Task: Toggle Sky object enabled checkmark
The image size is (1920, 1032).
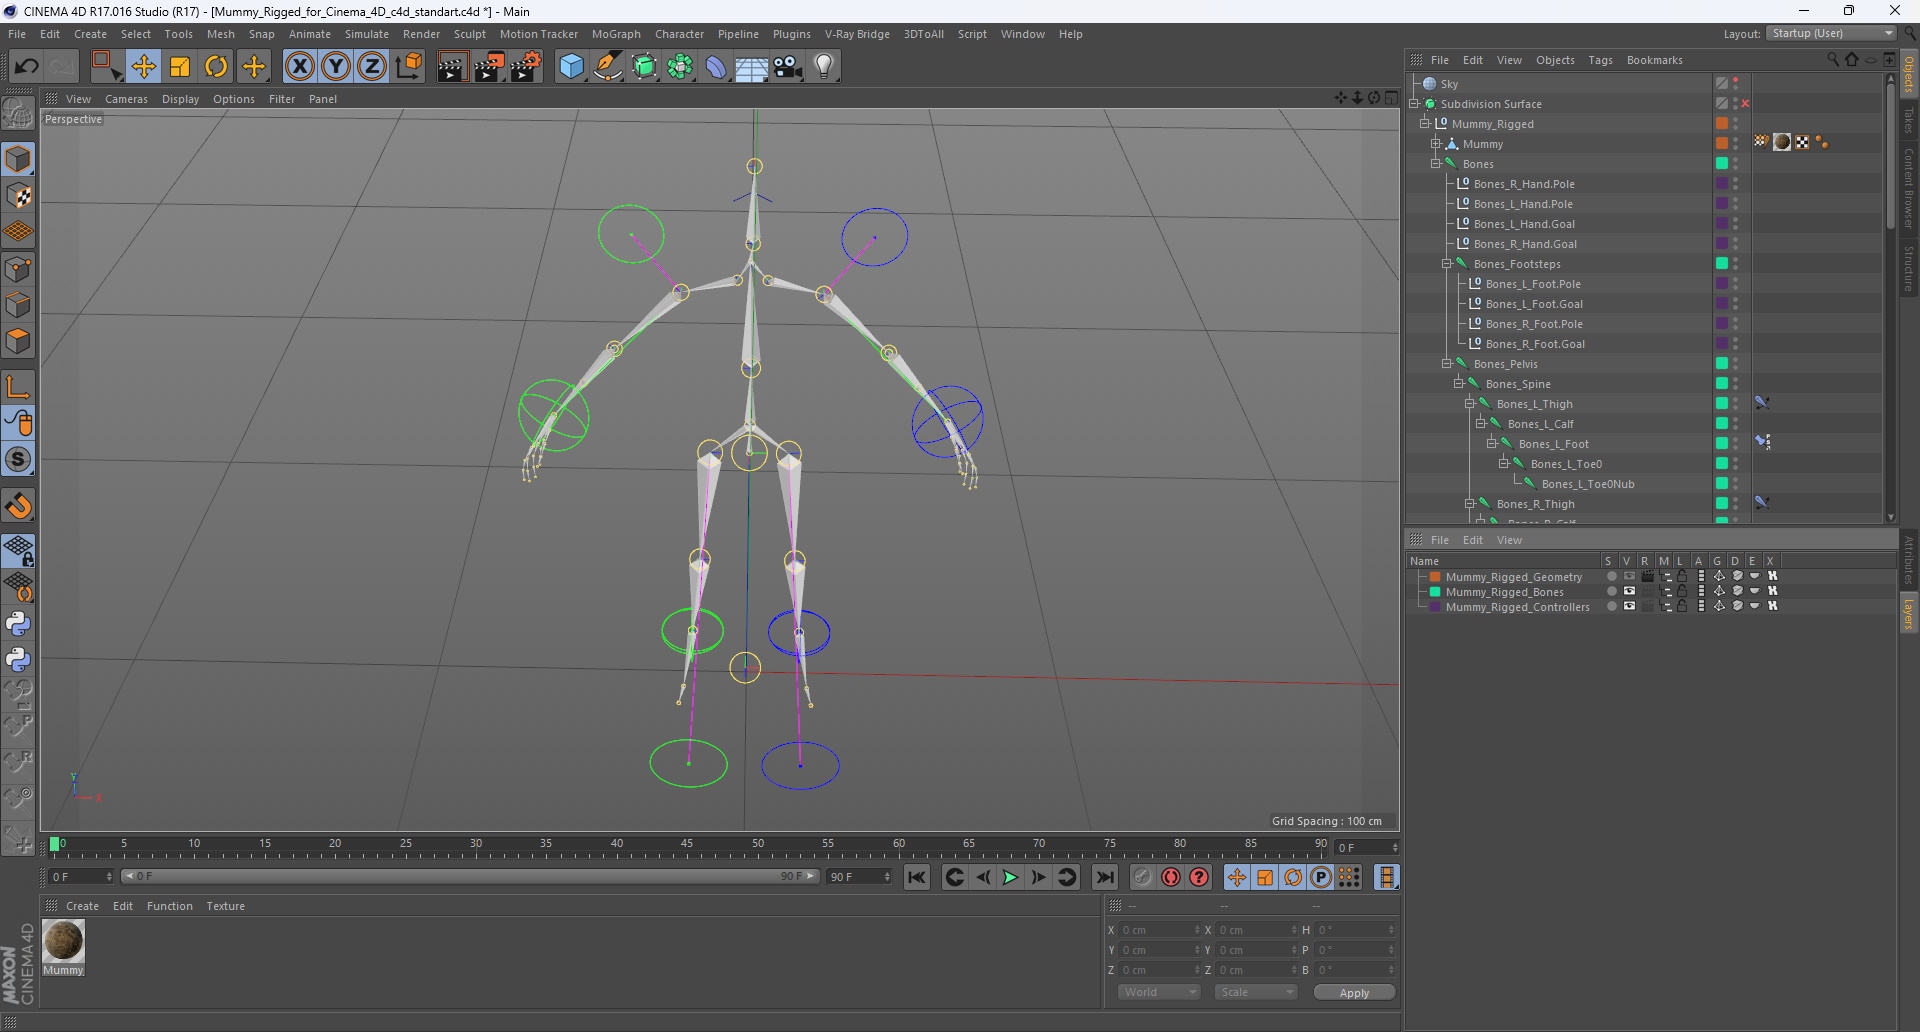Action: (1722, 84)
